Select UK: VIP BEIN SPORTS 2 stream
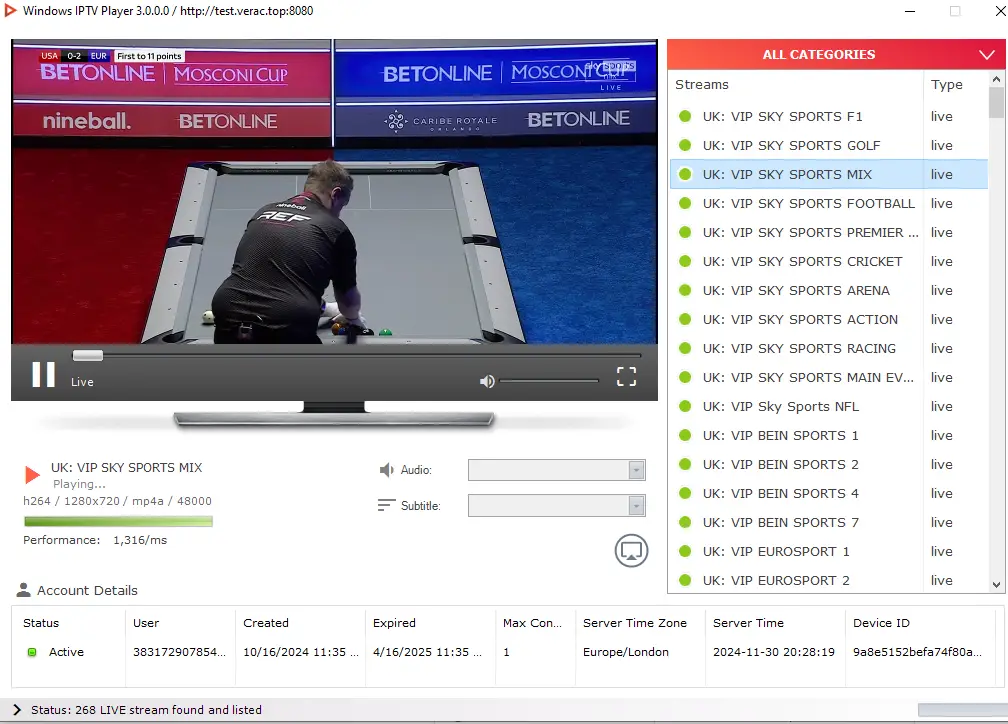This screenshot has height=724, width=1008. pyautogui.click(x=829, y=464)
